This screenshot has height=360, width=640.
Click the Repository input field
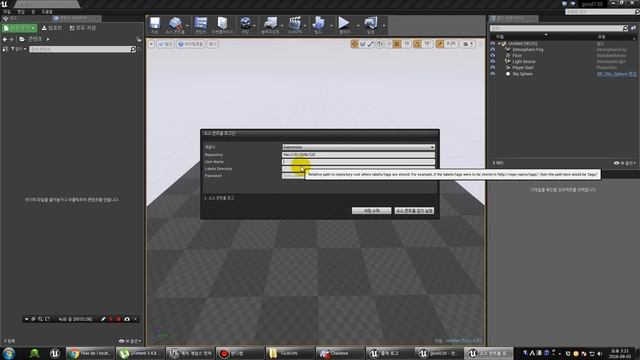pos(358,155)
